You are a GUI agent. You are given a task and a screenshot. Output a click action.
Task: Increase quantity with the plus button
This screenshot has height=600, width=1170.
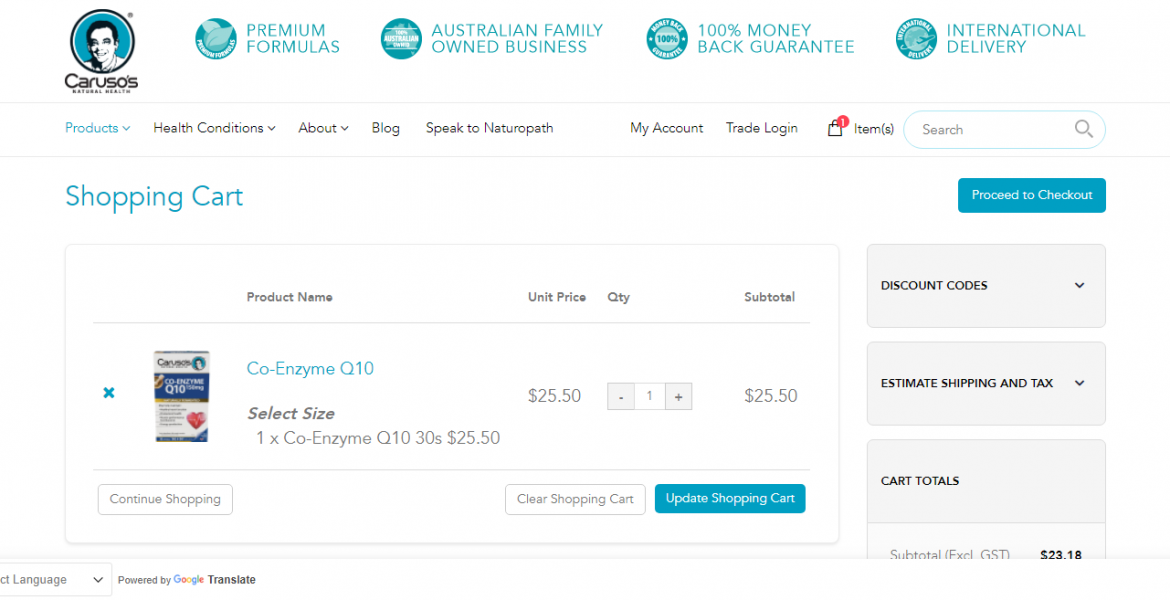[678, 397]
